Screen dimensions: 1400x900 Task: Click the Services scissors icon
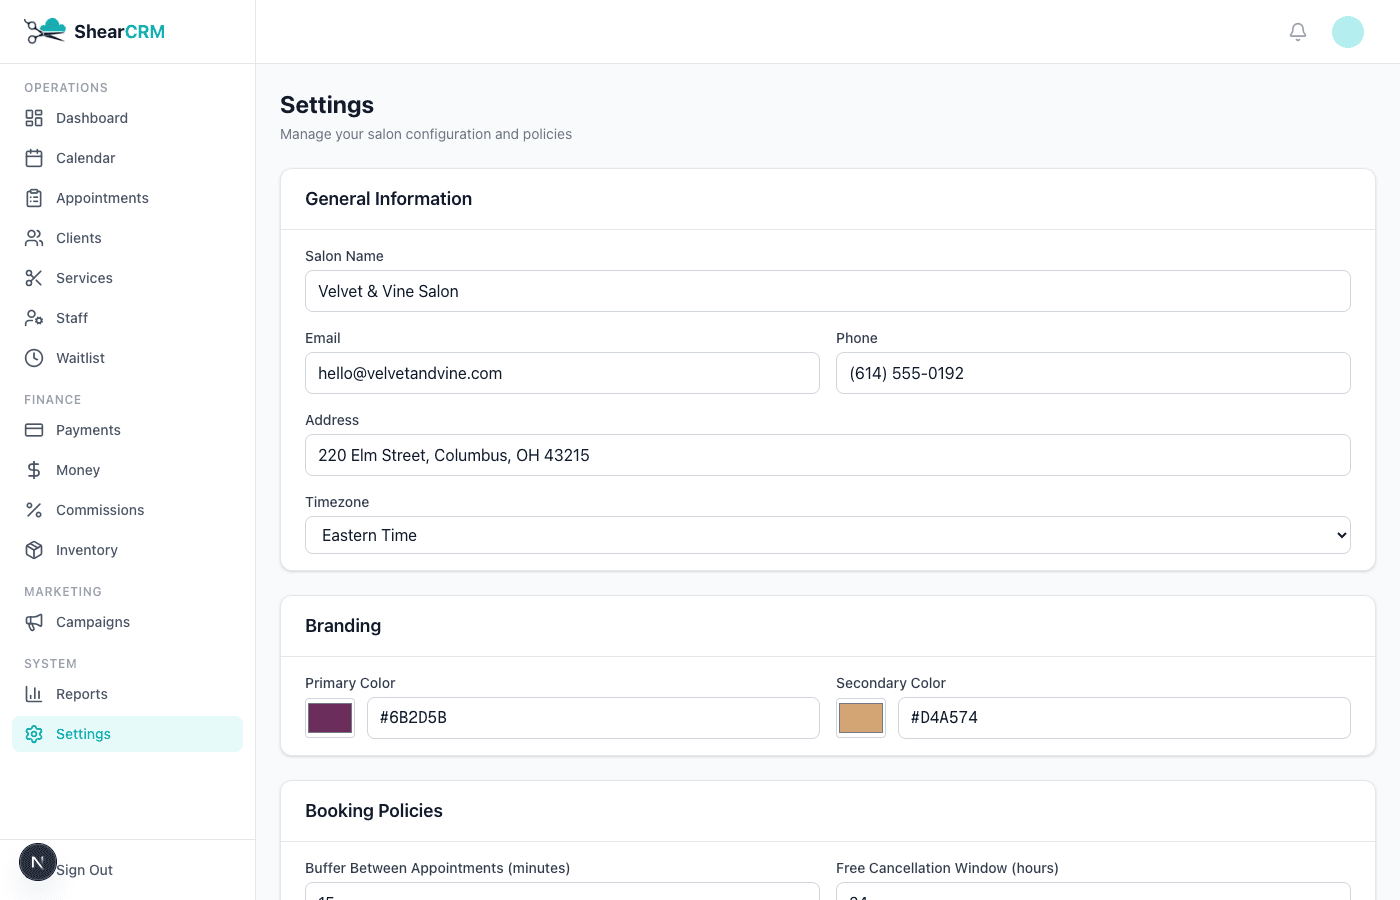point(34,278)
